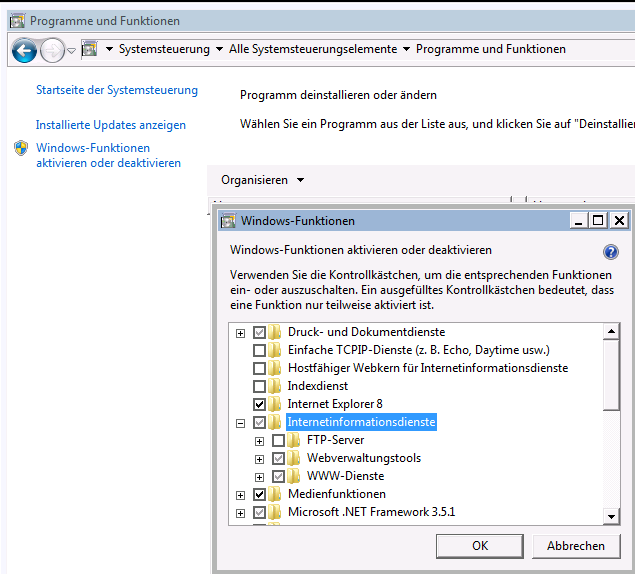Viewport: 635px width, 574px height.
Task: Click scrollbar down arrow in feature list
Action: (x=611, y=516)
